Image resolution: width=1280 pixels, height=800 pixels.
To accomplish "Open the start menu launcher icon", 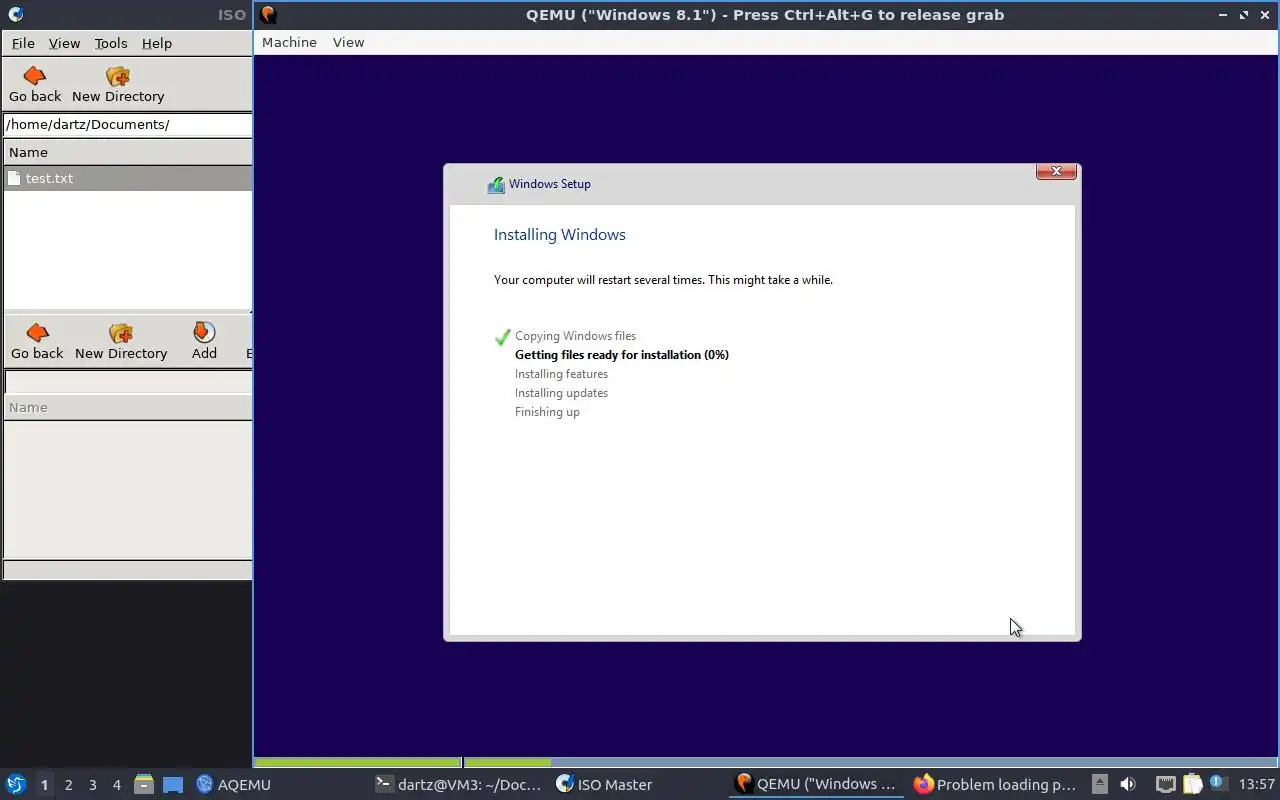I will (15, 785).
